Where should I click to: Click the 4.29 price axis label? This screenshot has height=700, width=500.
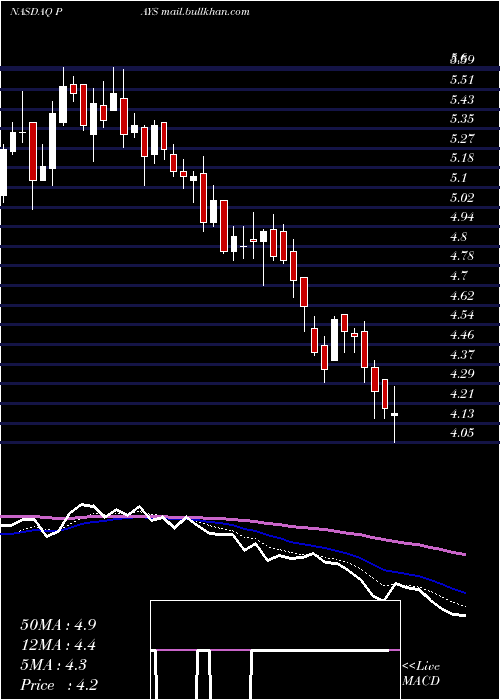tap(462, 375)
